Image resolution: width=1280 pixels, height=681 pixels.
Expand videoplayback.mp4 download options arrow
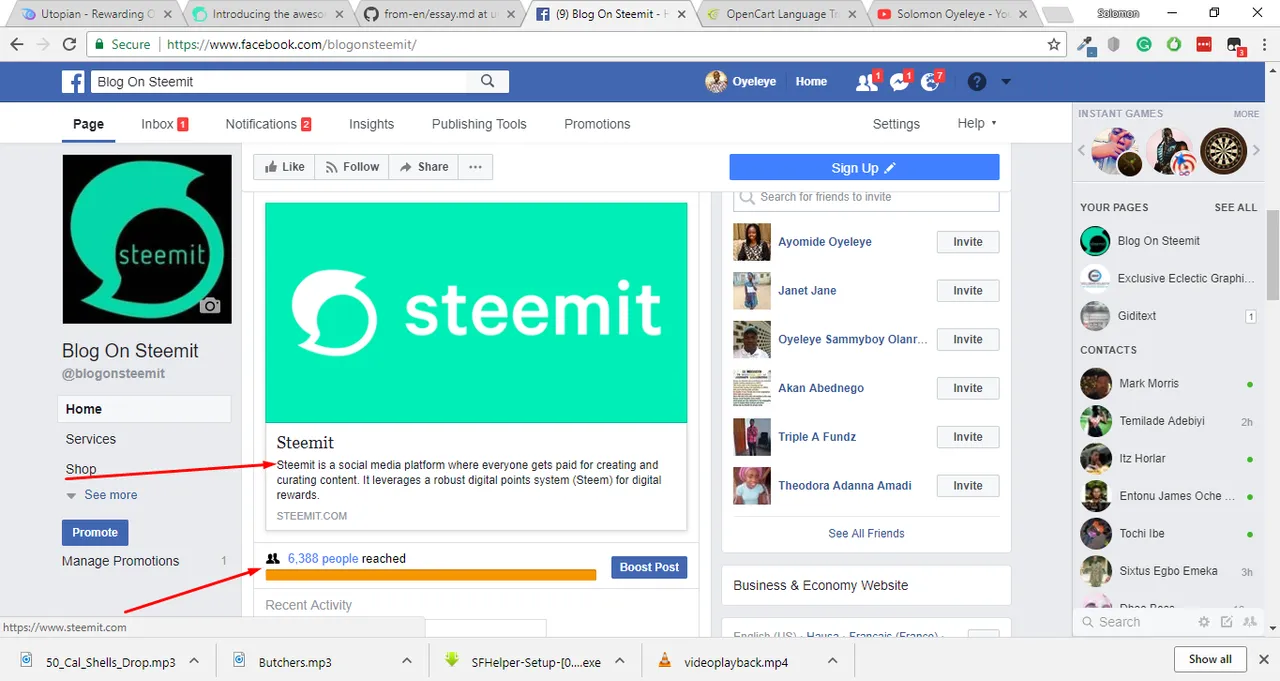tap(833, 661)
